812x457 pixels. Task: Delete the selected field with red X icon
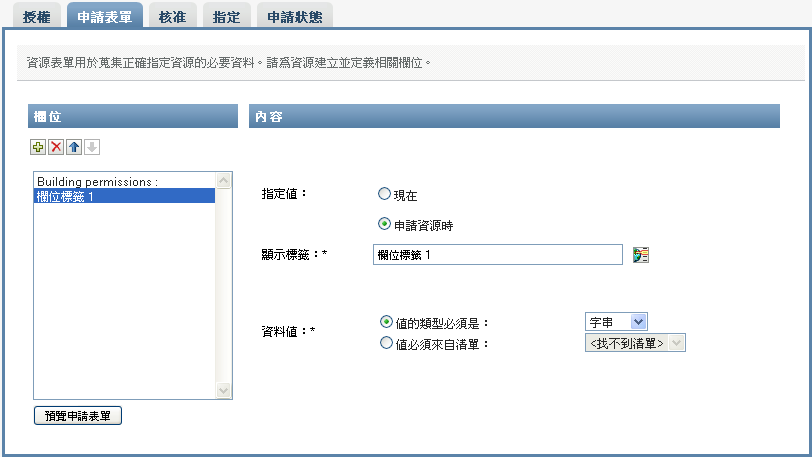56,147
